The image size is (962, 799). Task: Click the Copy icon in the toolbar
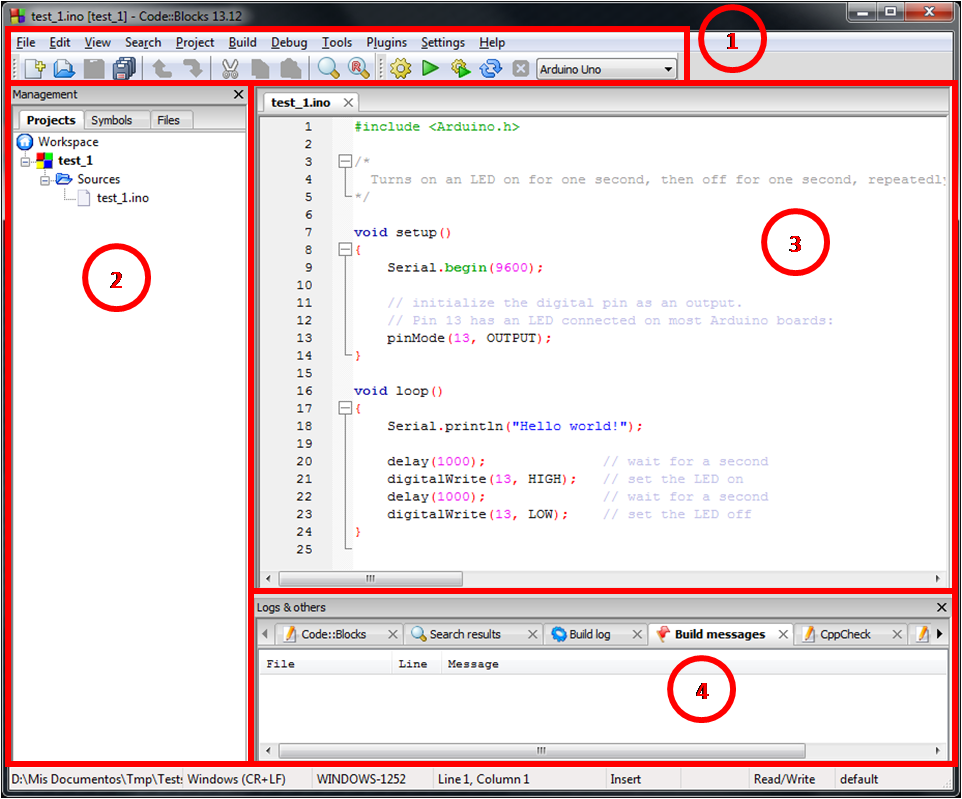(x=260, y=68)
